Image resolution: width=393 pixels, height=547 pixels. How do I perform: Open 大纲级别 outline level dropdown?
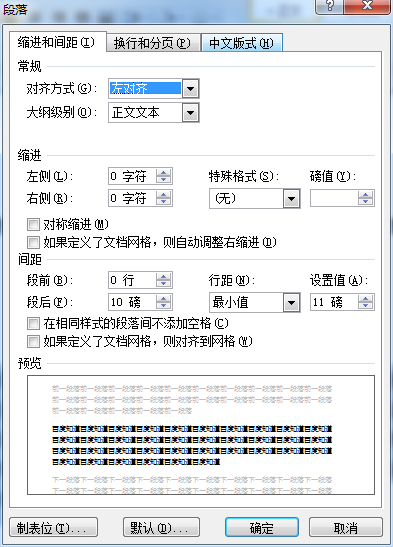point(190,113)
